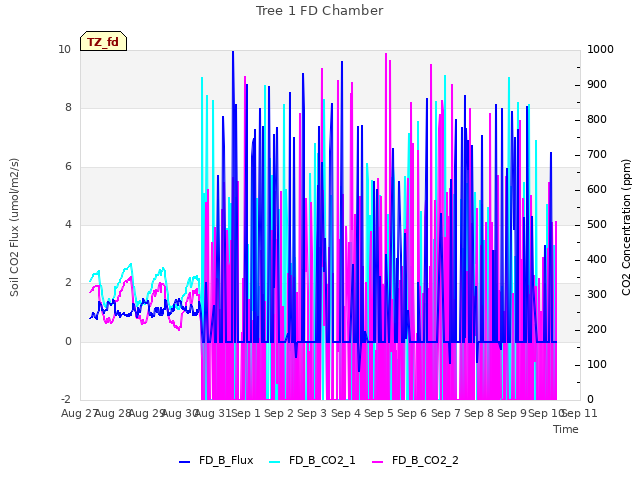Image resolution: width=640 pixels, height=480 pixels.
Task: Toggle FD_B_Flux series in legend
Action: [216, 460]
